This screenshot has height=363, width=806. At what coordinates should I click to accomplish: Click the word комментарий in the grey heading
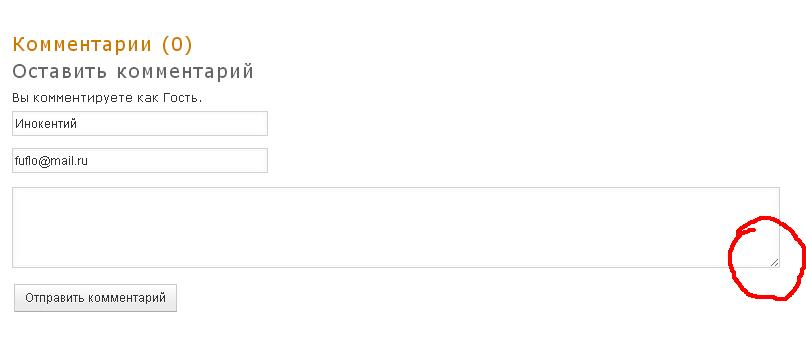185,71
